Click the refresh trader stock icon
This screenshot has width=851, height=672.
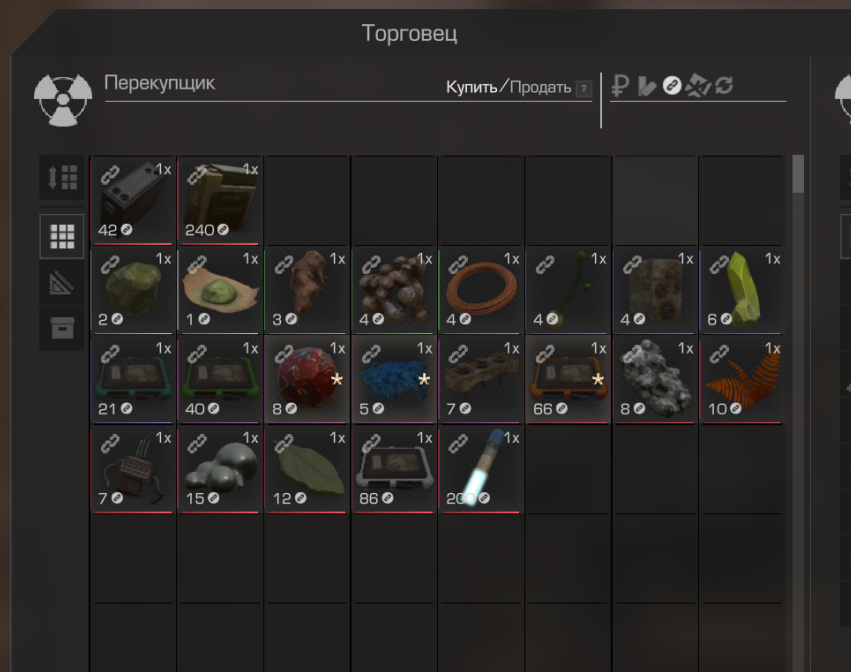point(724,85)
